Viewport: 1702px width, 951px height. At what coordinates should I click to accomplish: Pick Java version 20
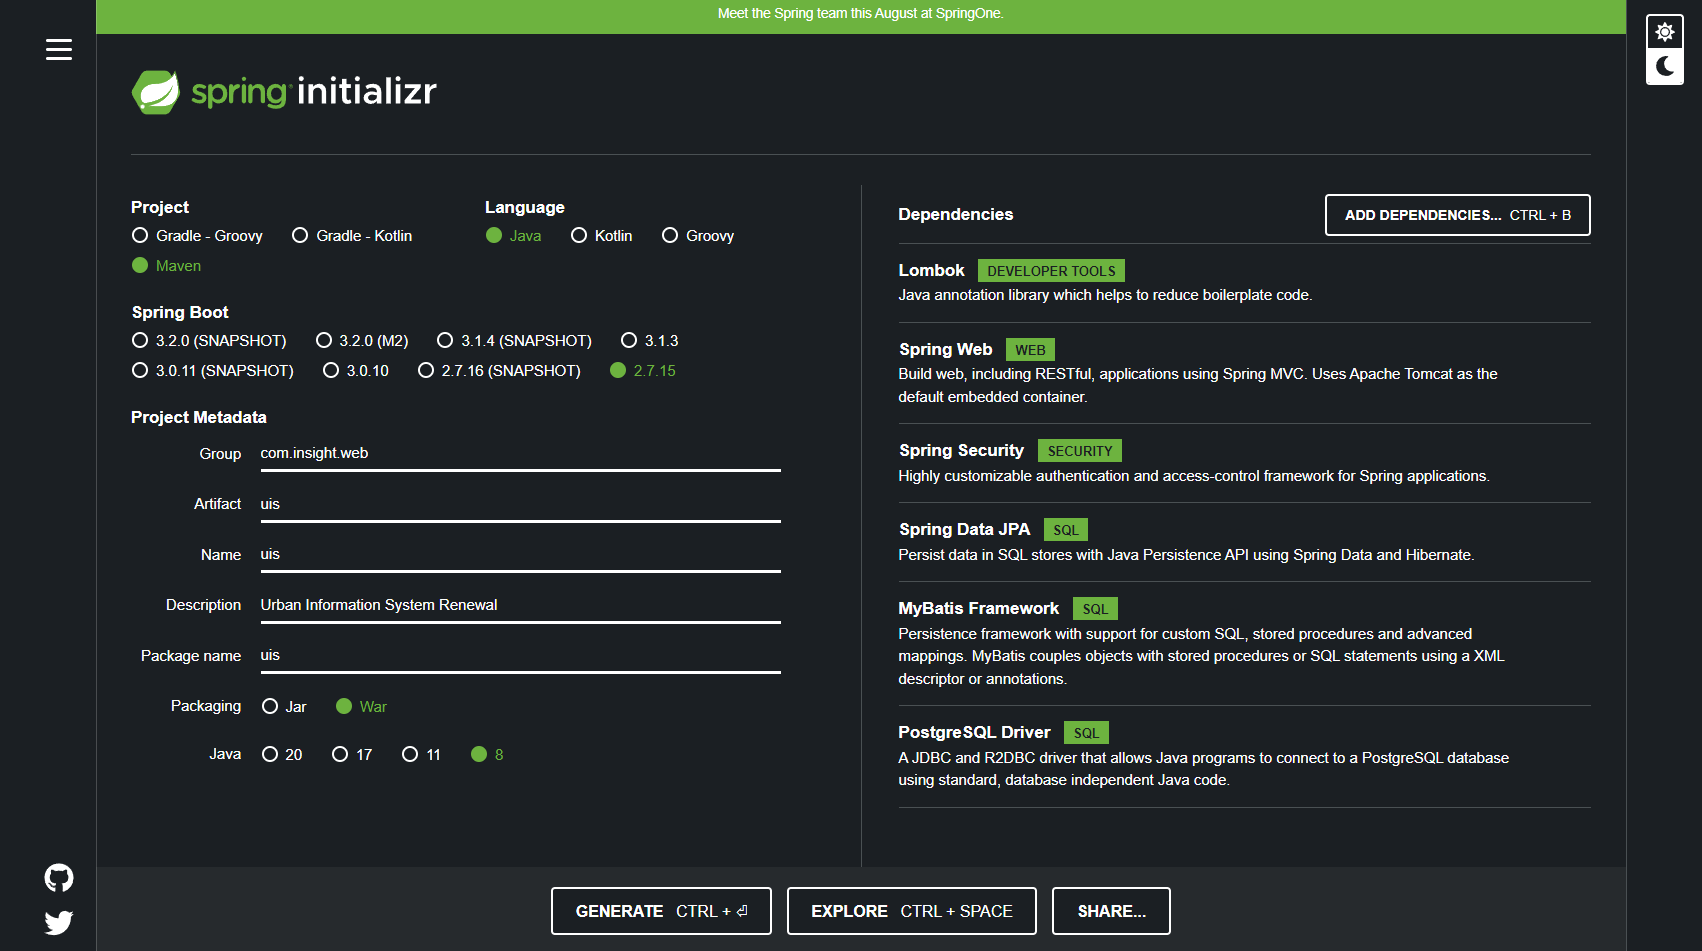[x=282, y=755]
